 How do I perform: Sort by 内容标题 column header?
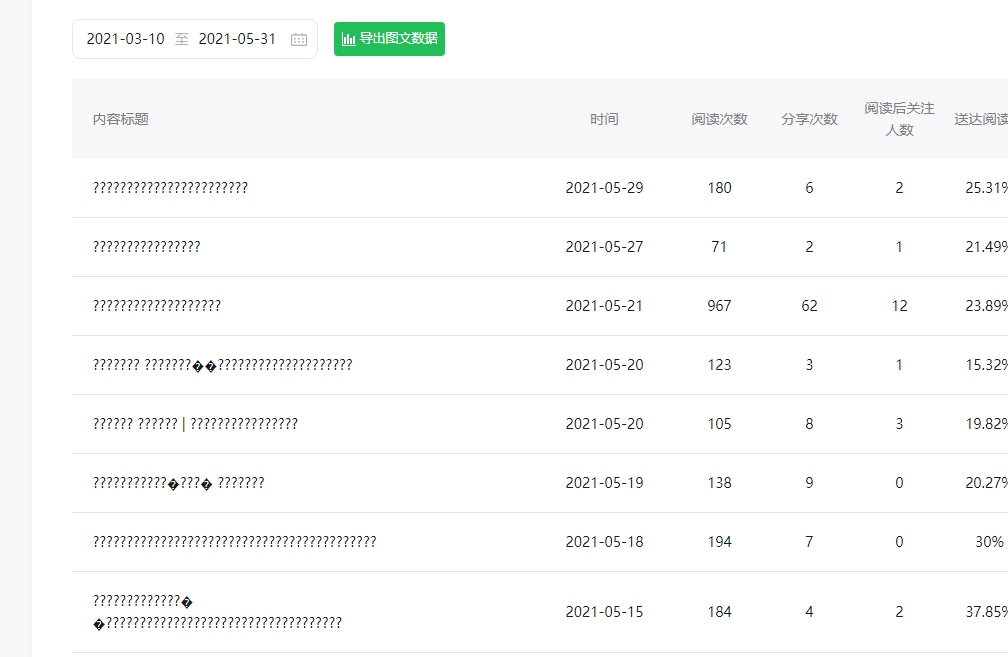[121, 119]
